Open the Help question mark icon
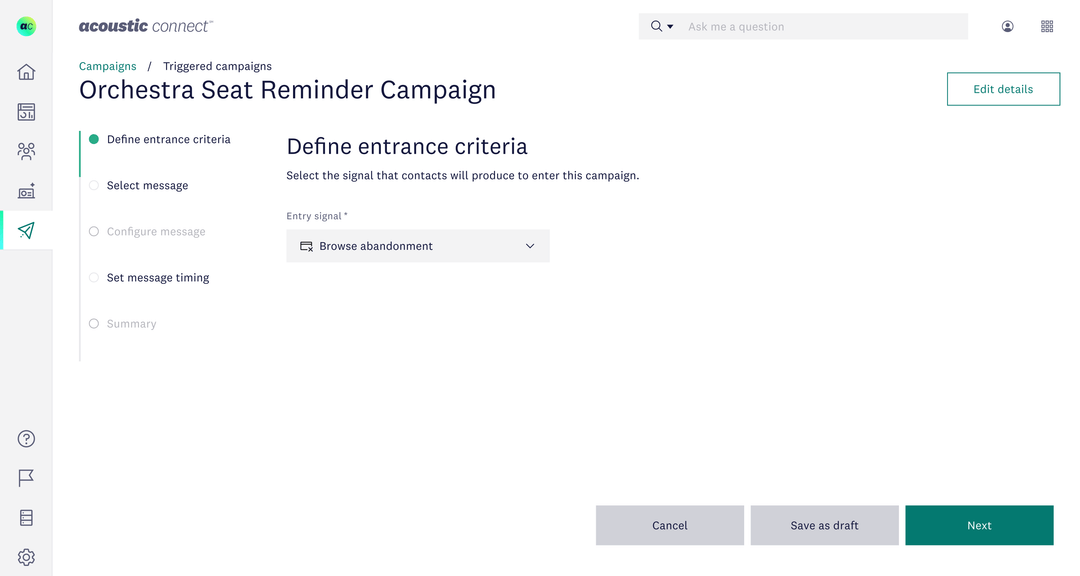The image size is (1080, 576). [26, 438]
